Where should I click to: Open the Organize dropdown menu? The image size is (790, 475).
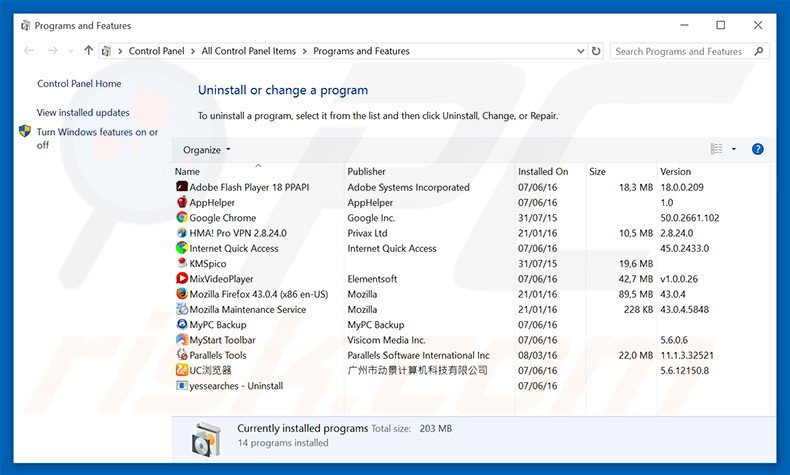tap(207, 150)
